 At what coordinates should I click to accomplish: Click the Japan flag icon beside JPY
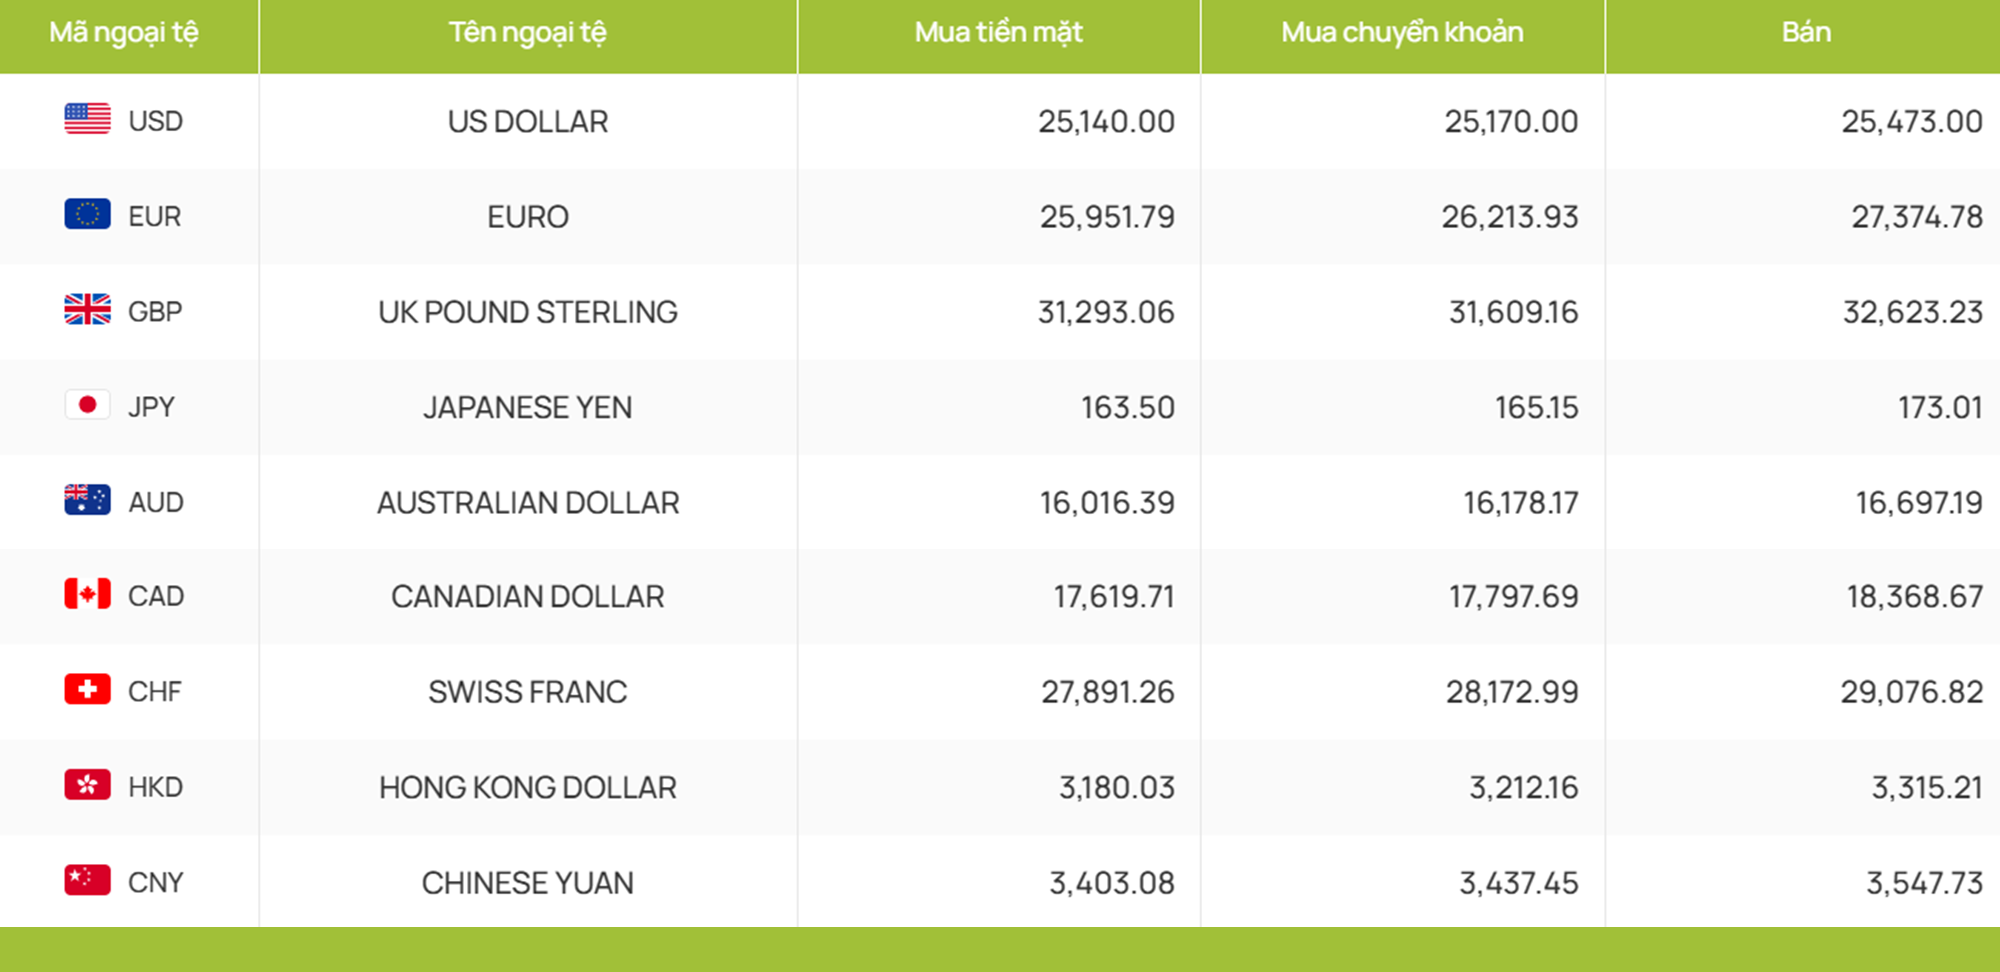coord(88,405)
